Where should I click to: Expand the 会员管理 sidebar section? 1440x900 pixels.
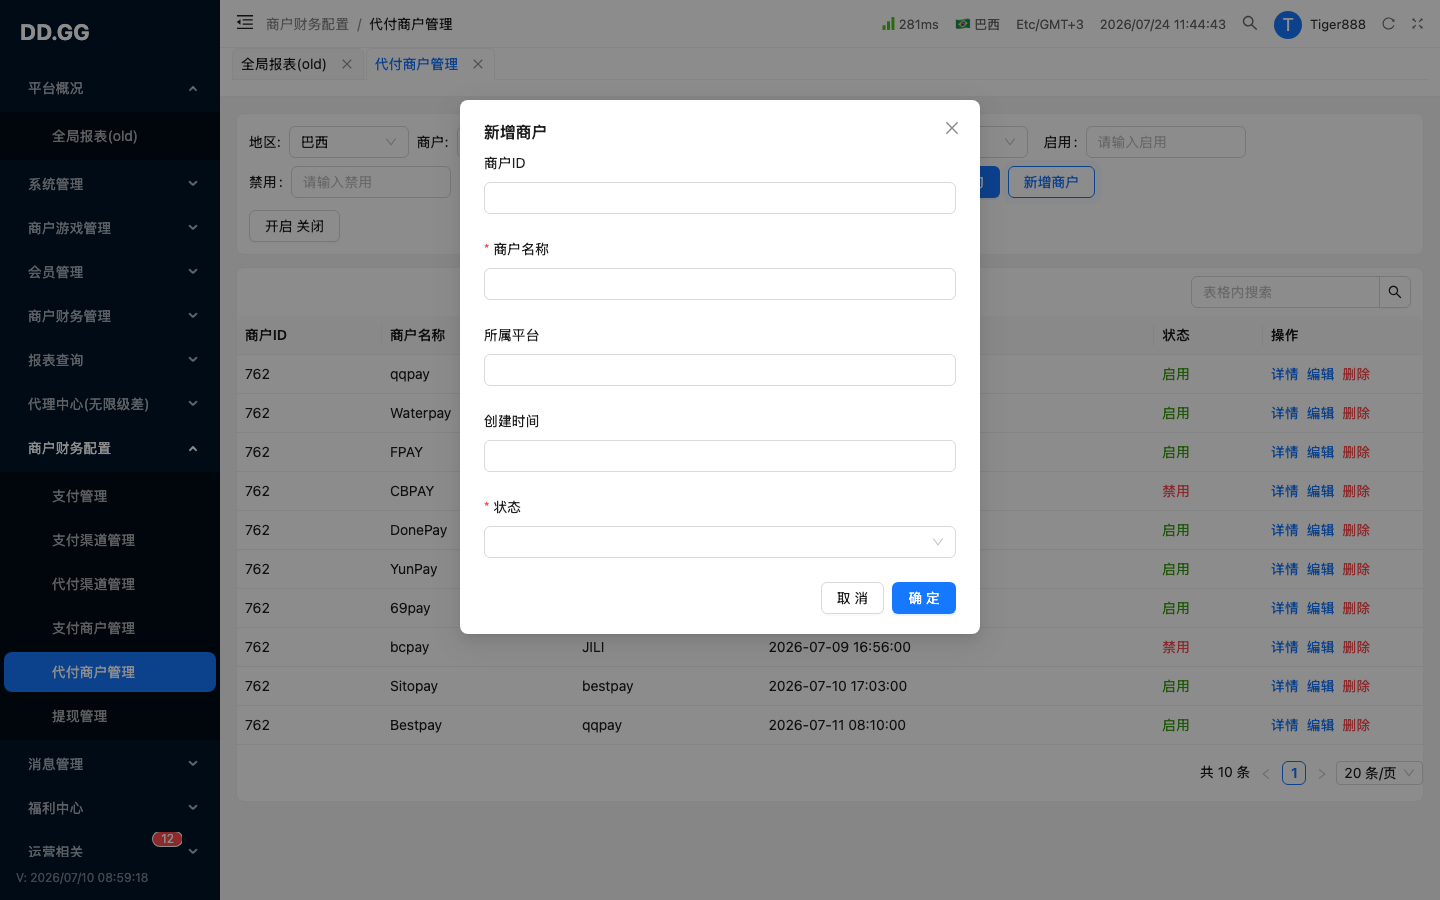[110, 272]
